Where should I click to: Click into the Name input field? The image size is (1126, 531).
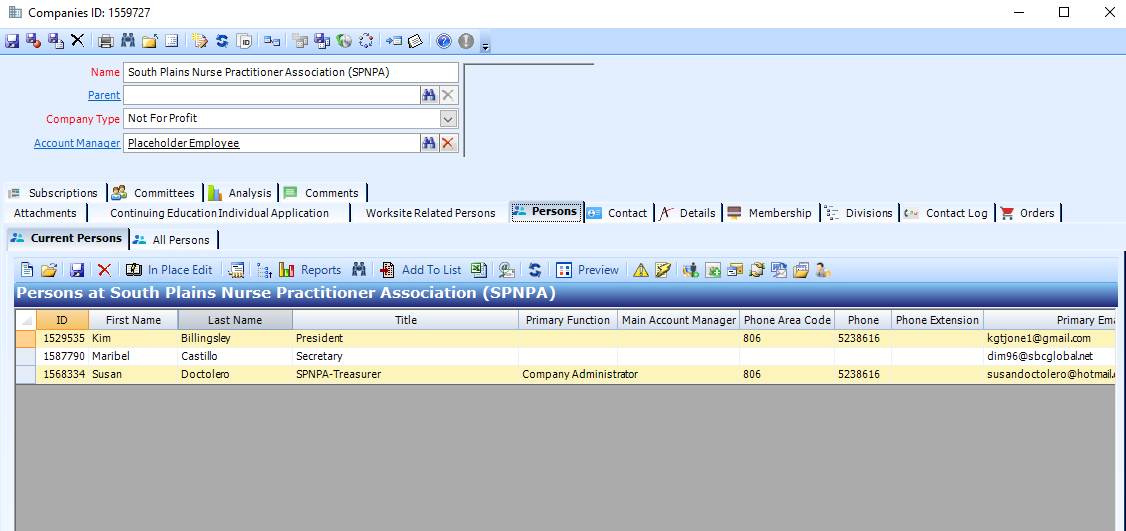tap(291, 73)
